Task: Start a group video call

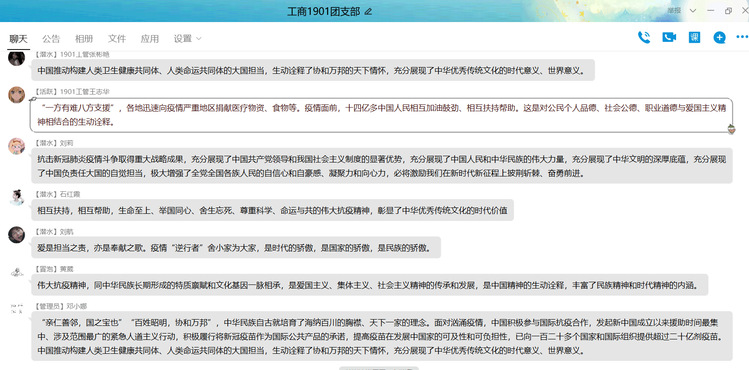Action: coord(669,37)
